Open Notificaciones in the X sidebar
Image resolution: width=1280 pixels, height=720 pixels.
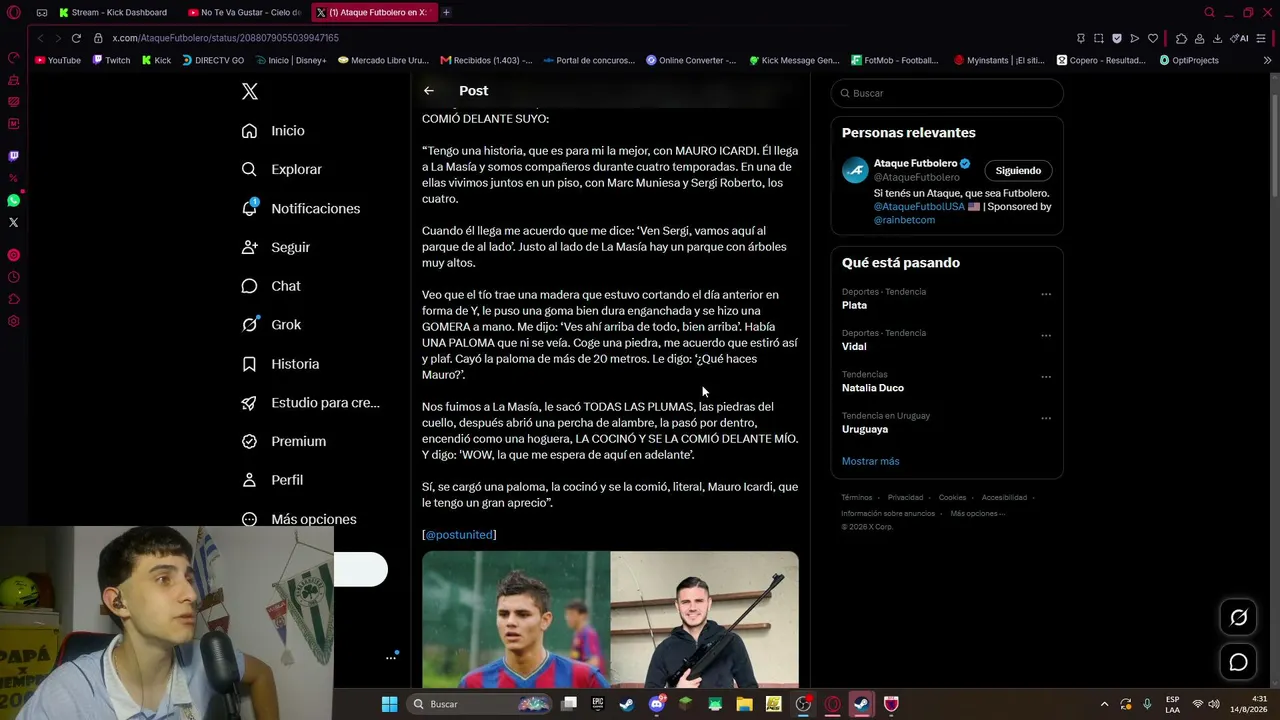[x=300, y=208]
